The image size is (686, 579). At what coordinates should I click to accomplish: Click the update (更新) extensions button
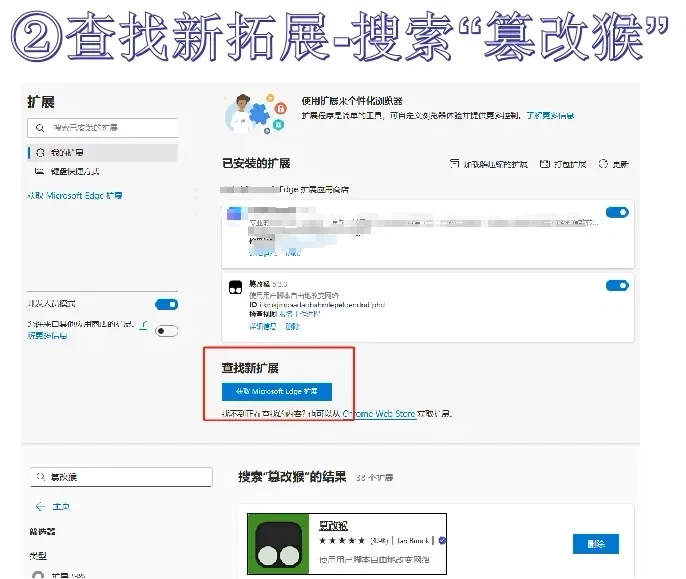pyautogui.click(x=613, y=164)
